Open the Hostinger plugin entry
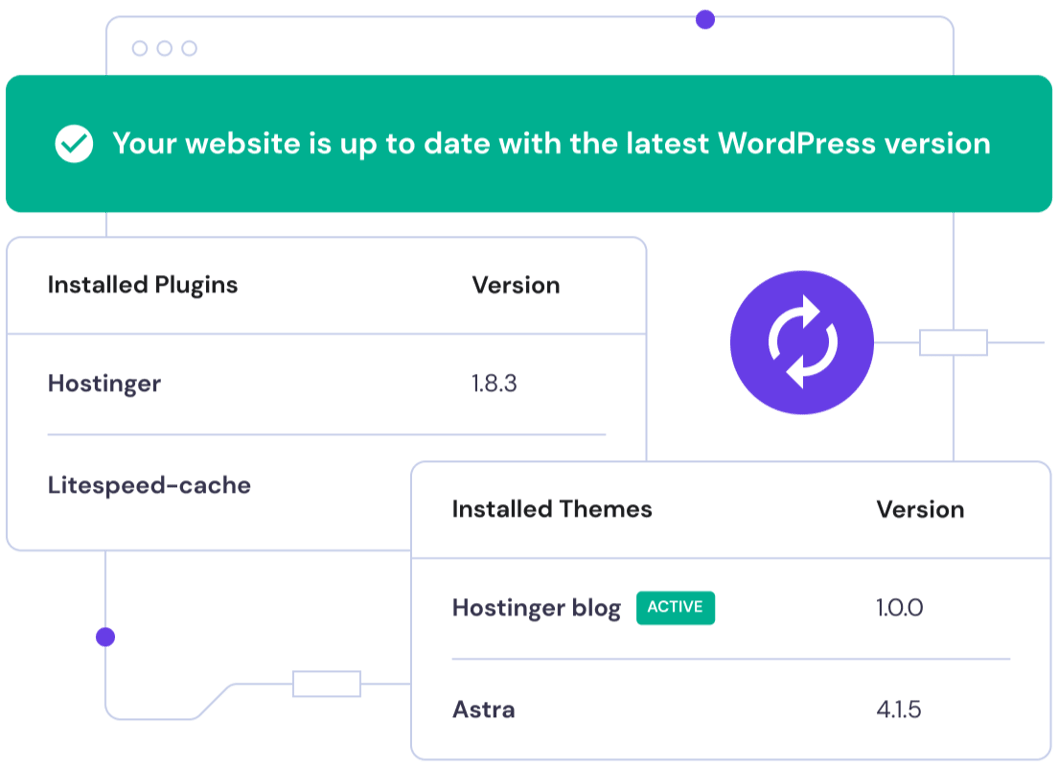 [104, 384]
